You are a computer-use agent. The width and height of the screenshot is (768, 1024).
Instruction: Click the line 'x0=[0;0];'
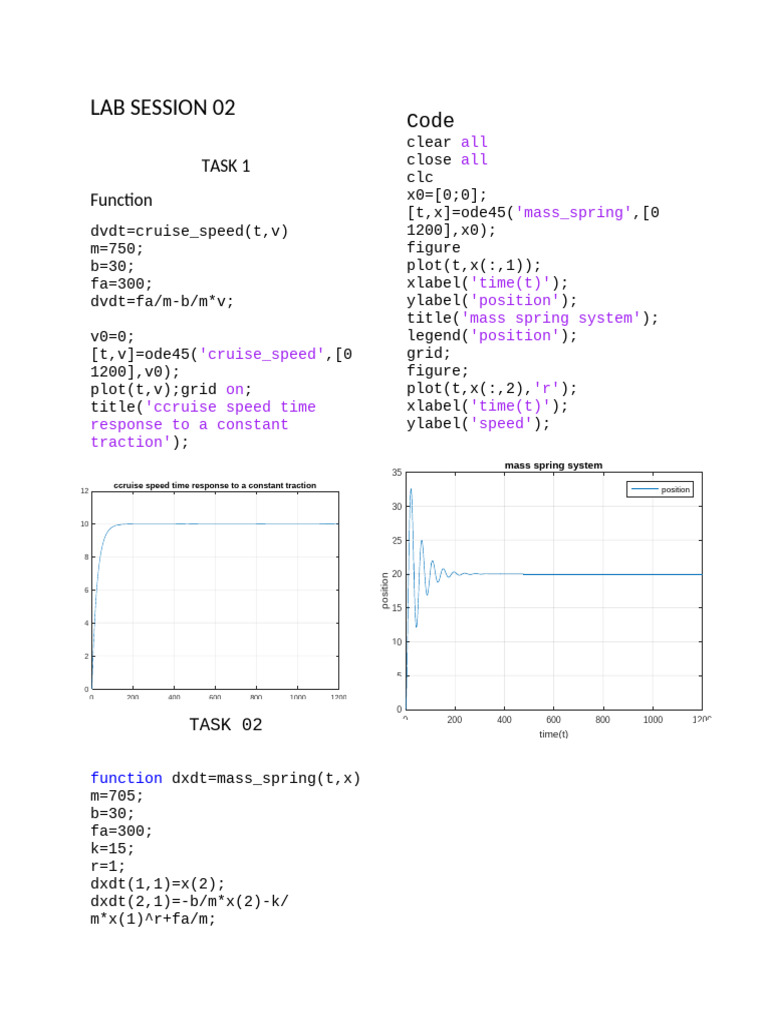point(447,195)
